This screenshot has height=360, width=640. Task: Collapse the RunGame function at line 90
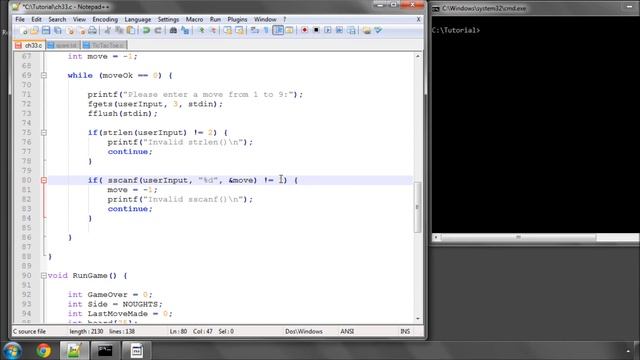[x=44, y=276]
